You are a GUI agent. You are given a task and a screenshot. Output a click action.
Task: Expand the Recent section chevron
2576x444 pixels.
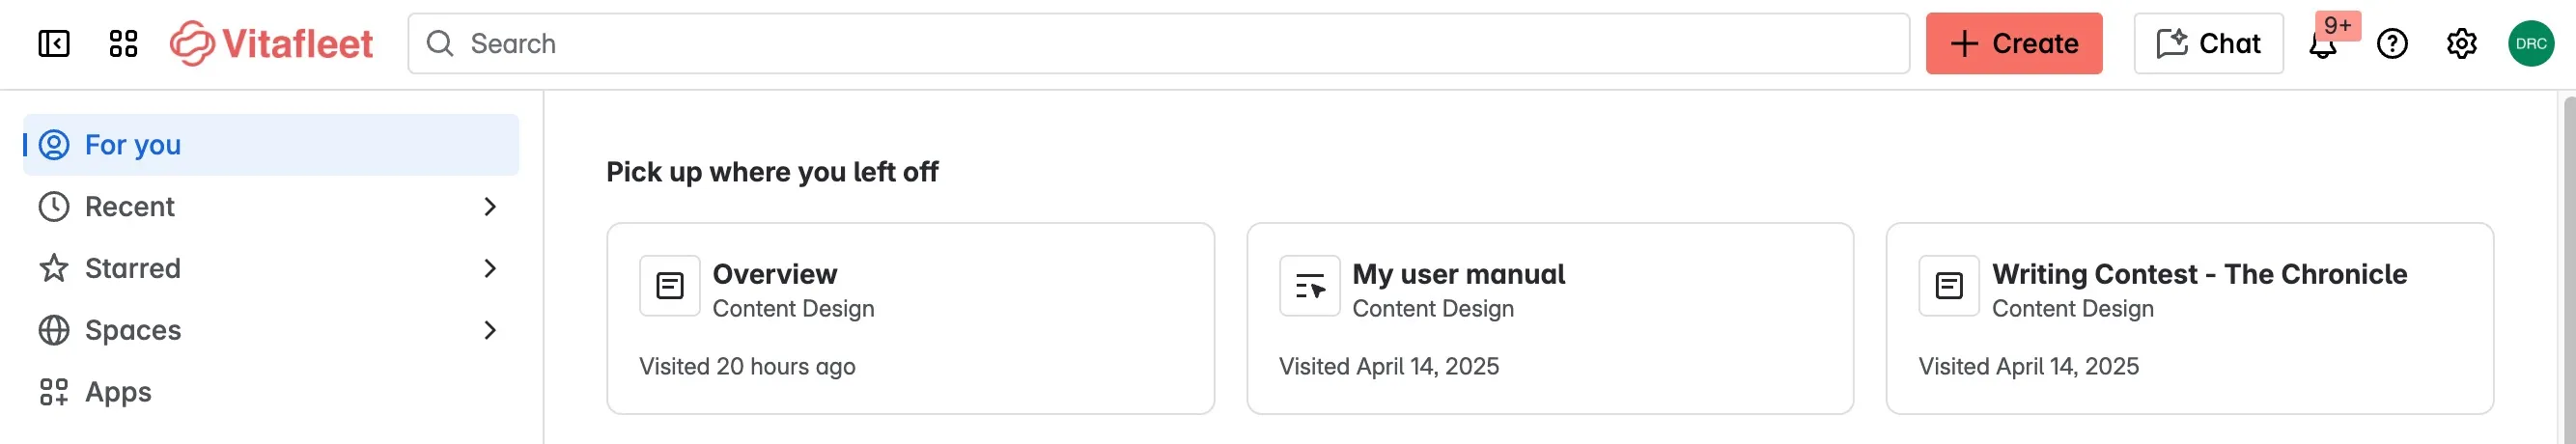click(x=490, y=207)
